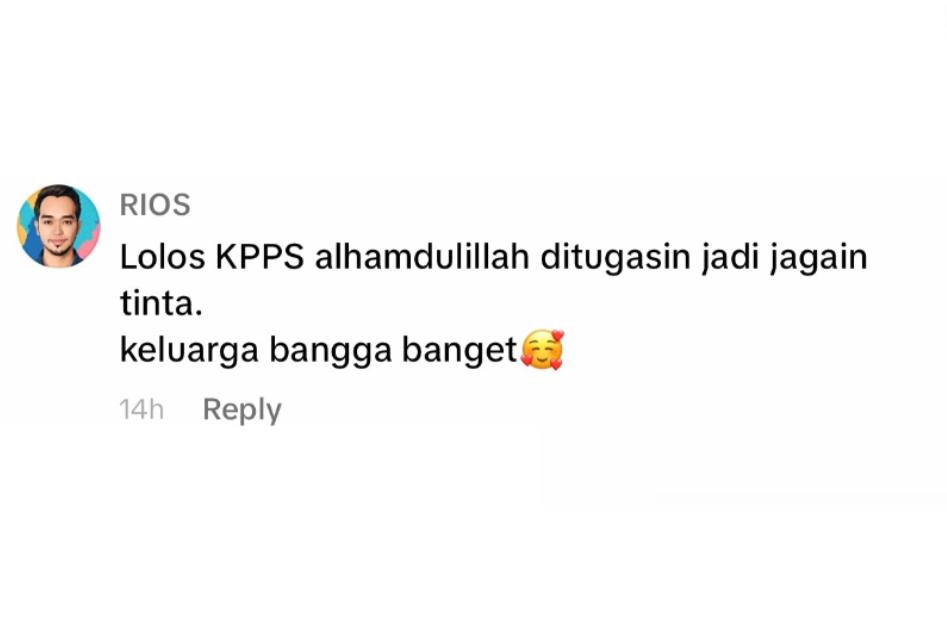Tap the Reply button under the comment

pos(242,410)
